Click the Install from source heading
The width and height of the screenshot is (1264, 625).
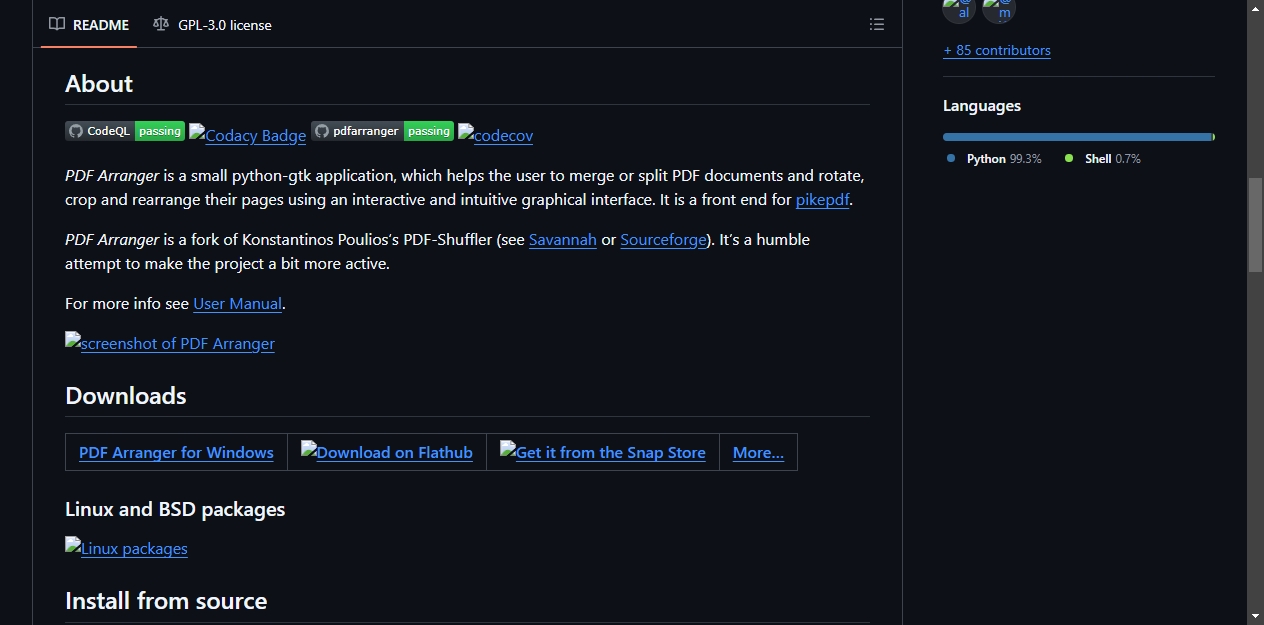coord(166,601)
